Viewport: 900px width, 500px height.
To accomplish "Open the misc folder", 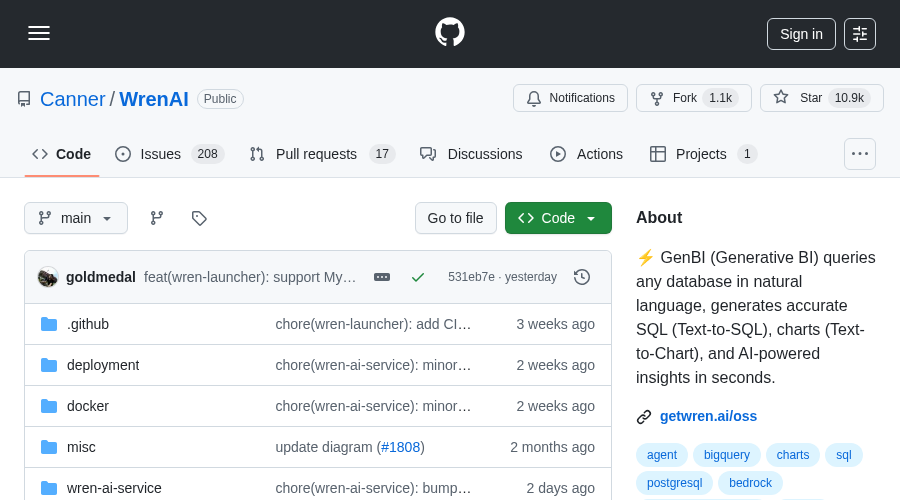I will tap(81, 447).
